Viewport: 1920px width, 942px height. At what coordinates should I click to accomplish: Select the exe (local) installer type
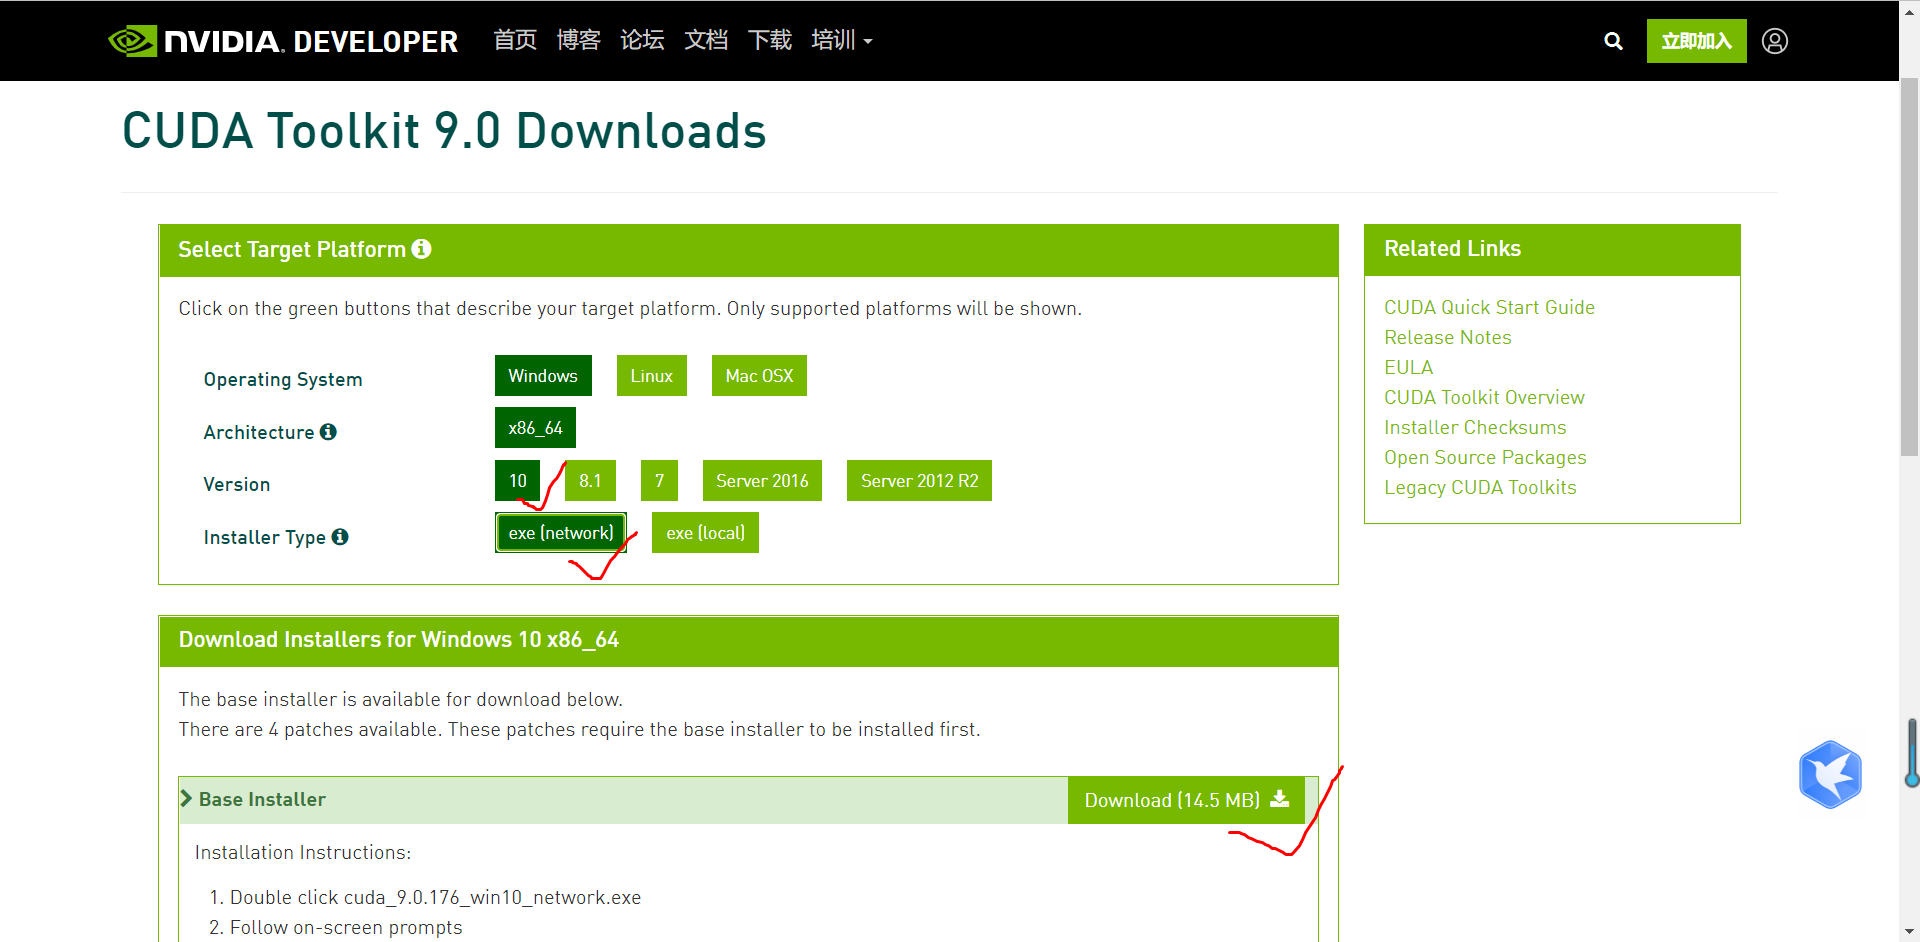click(705, 533)
